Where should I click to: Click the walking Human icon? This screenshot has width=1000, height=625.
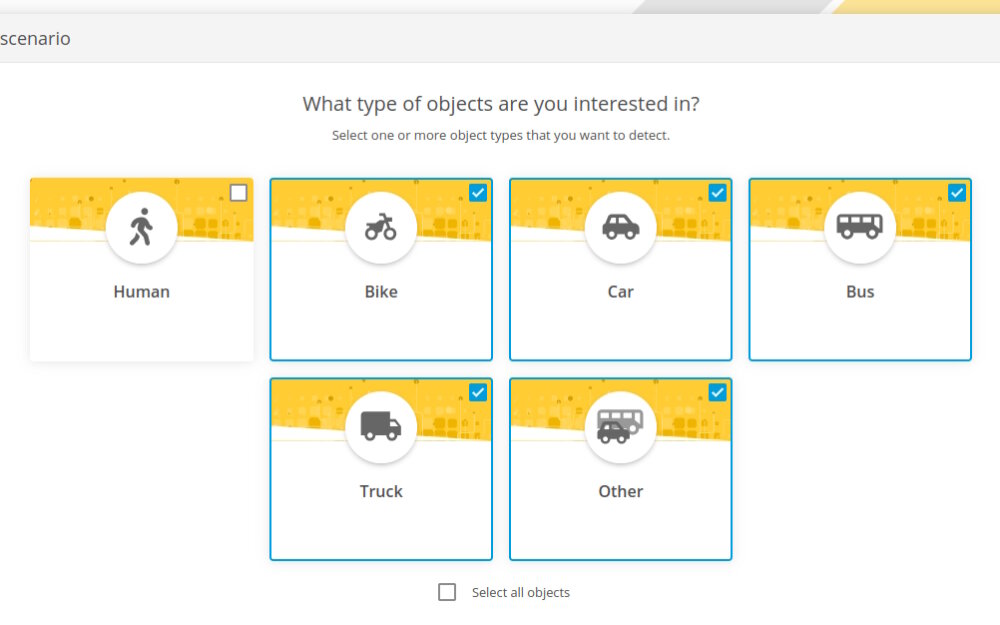[x=142, y=227]
